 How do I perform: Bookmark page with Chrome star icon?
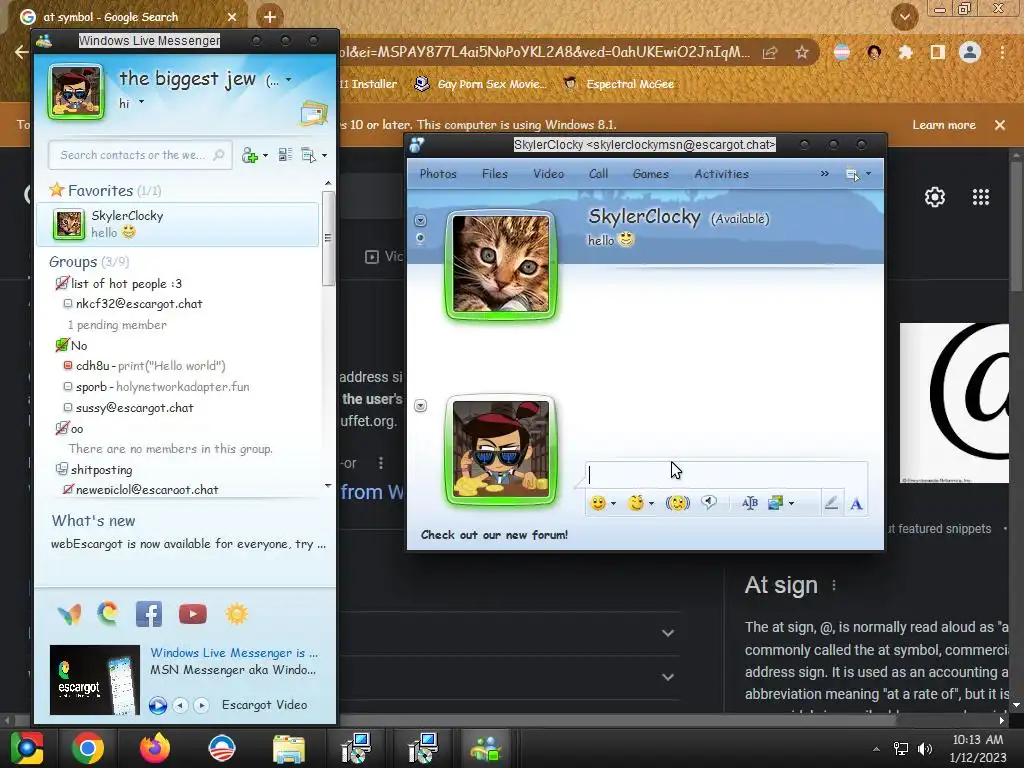pyautogui.click(x=802, y=52)
